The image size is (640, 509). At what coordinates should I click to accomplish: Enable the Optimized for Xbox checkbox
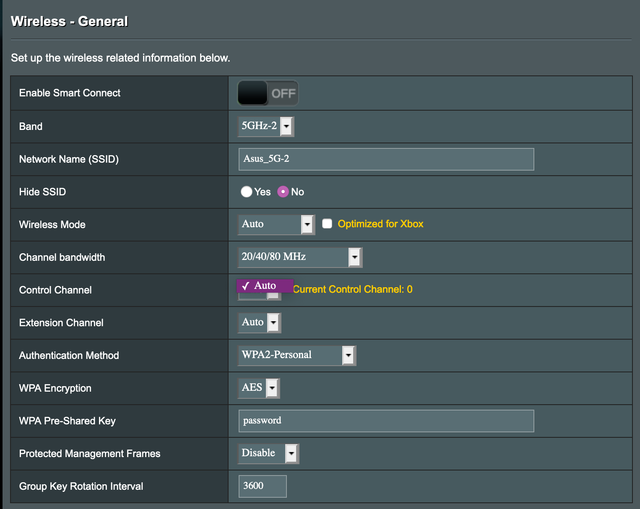click(327, 224)
